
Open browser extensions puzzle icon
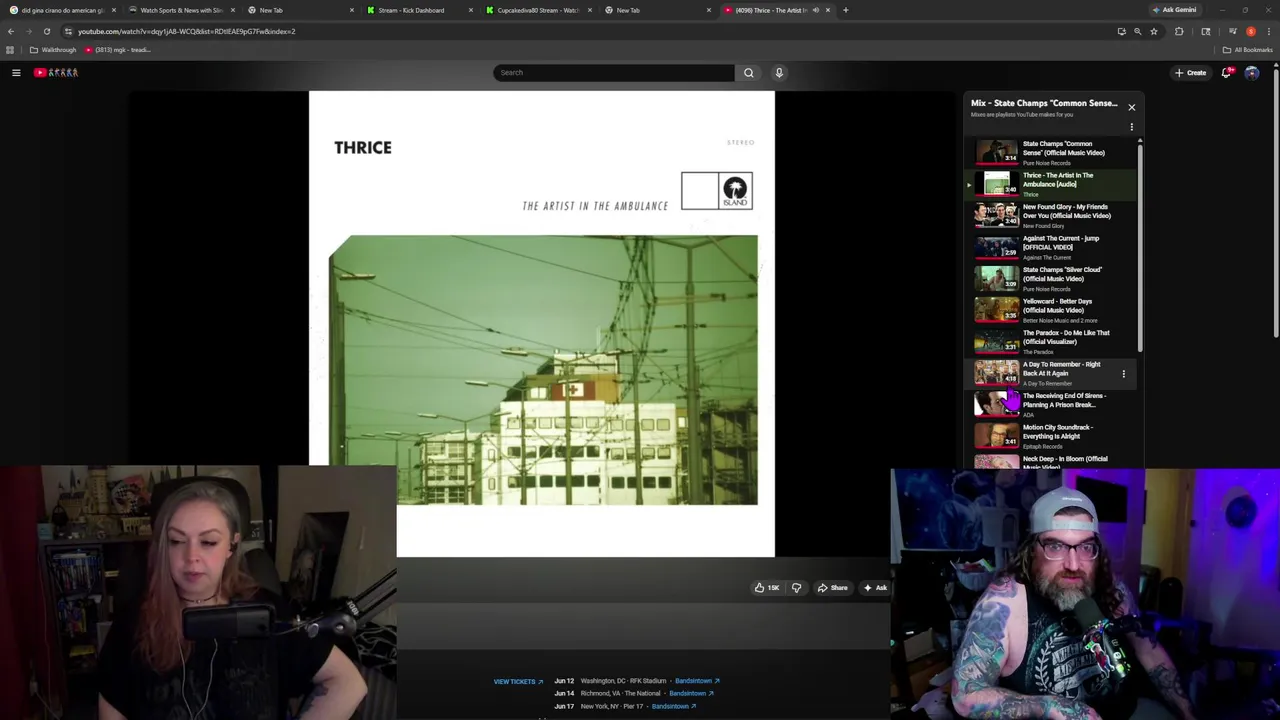1179,31
